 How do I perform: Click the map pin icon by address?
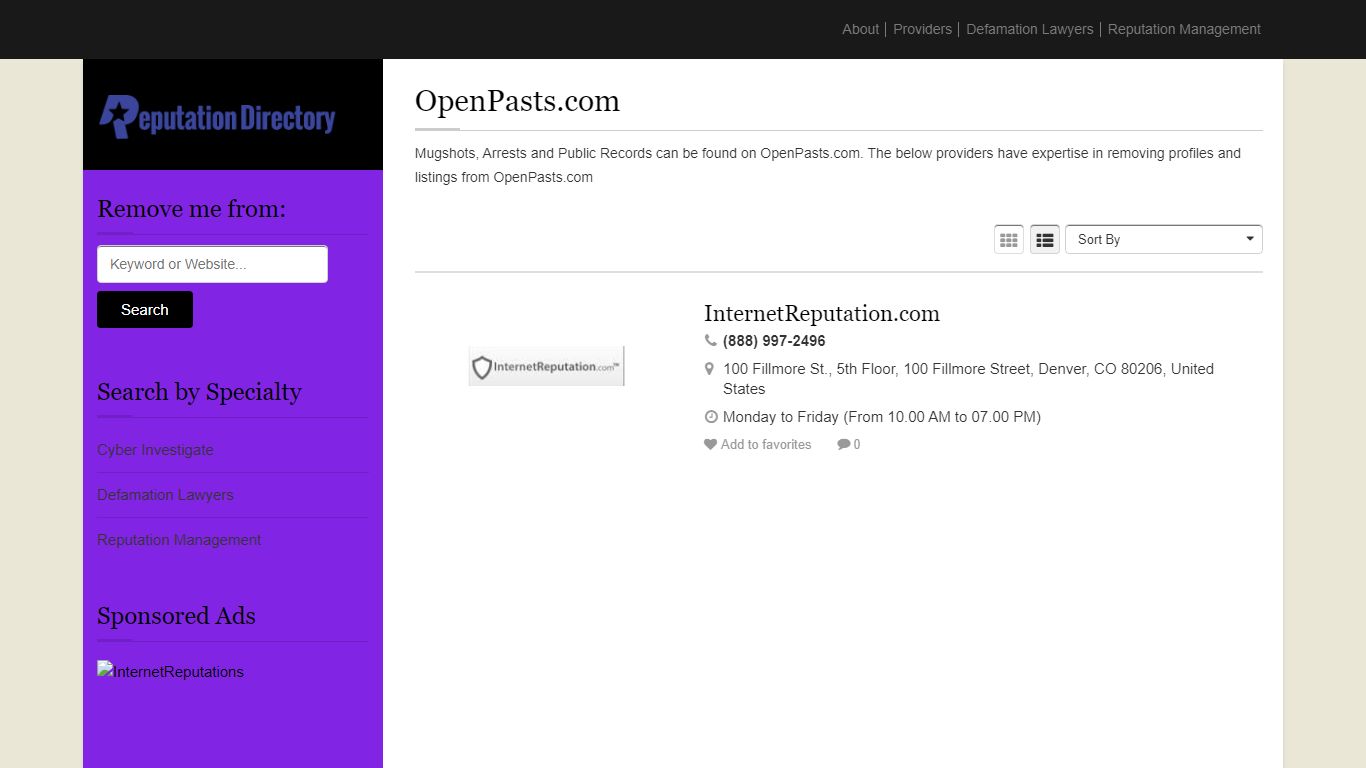coord(709,369)
